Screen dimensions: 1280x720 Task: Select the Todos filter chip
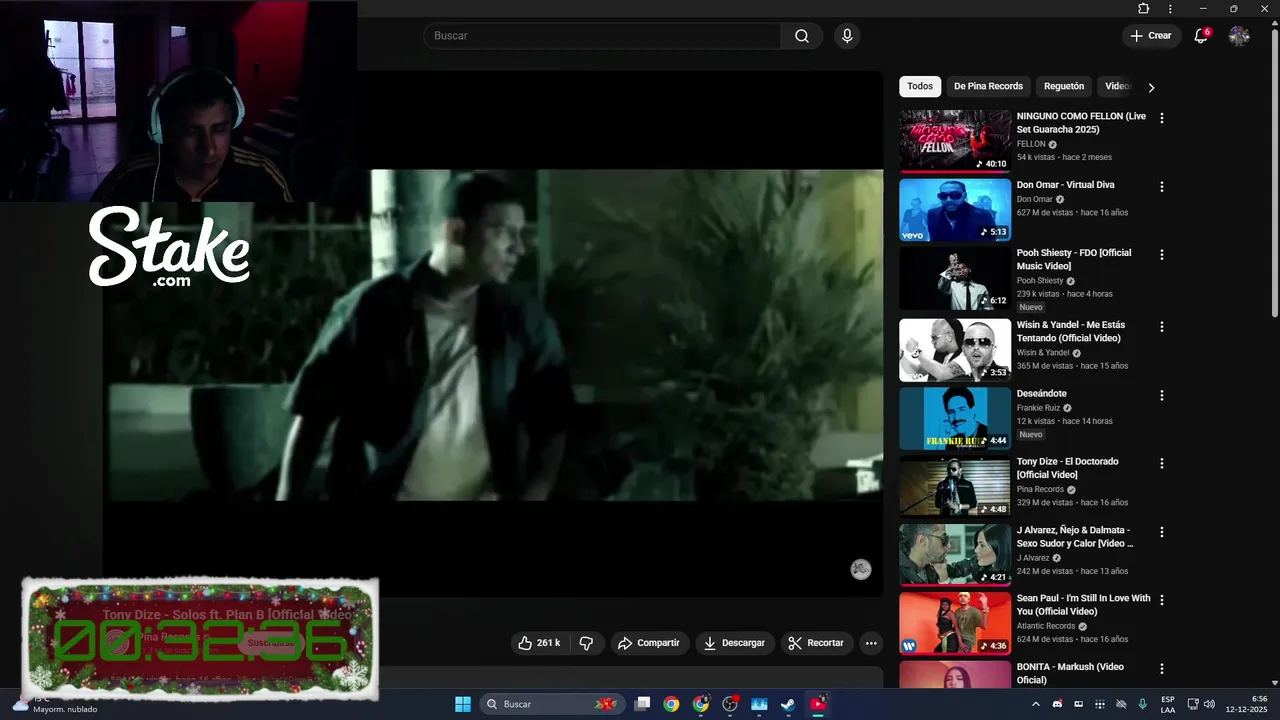tap(920, 86)
